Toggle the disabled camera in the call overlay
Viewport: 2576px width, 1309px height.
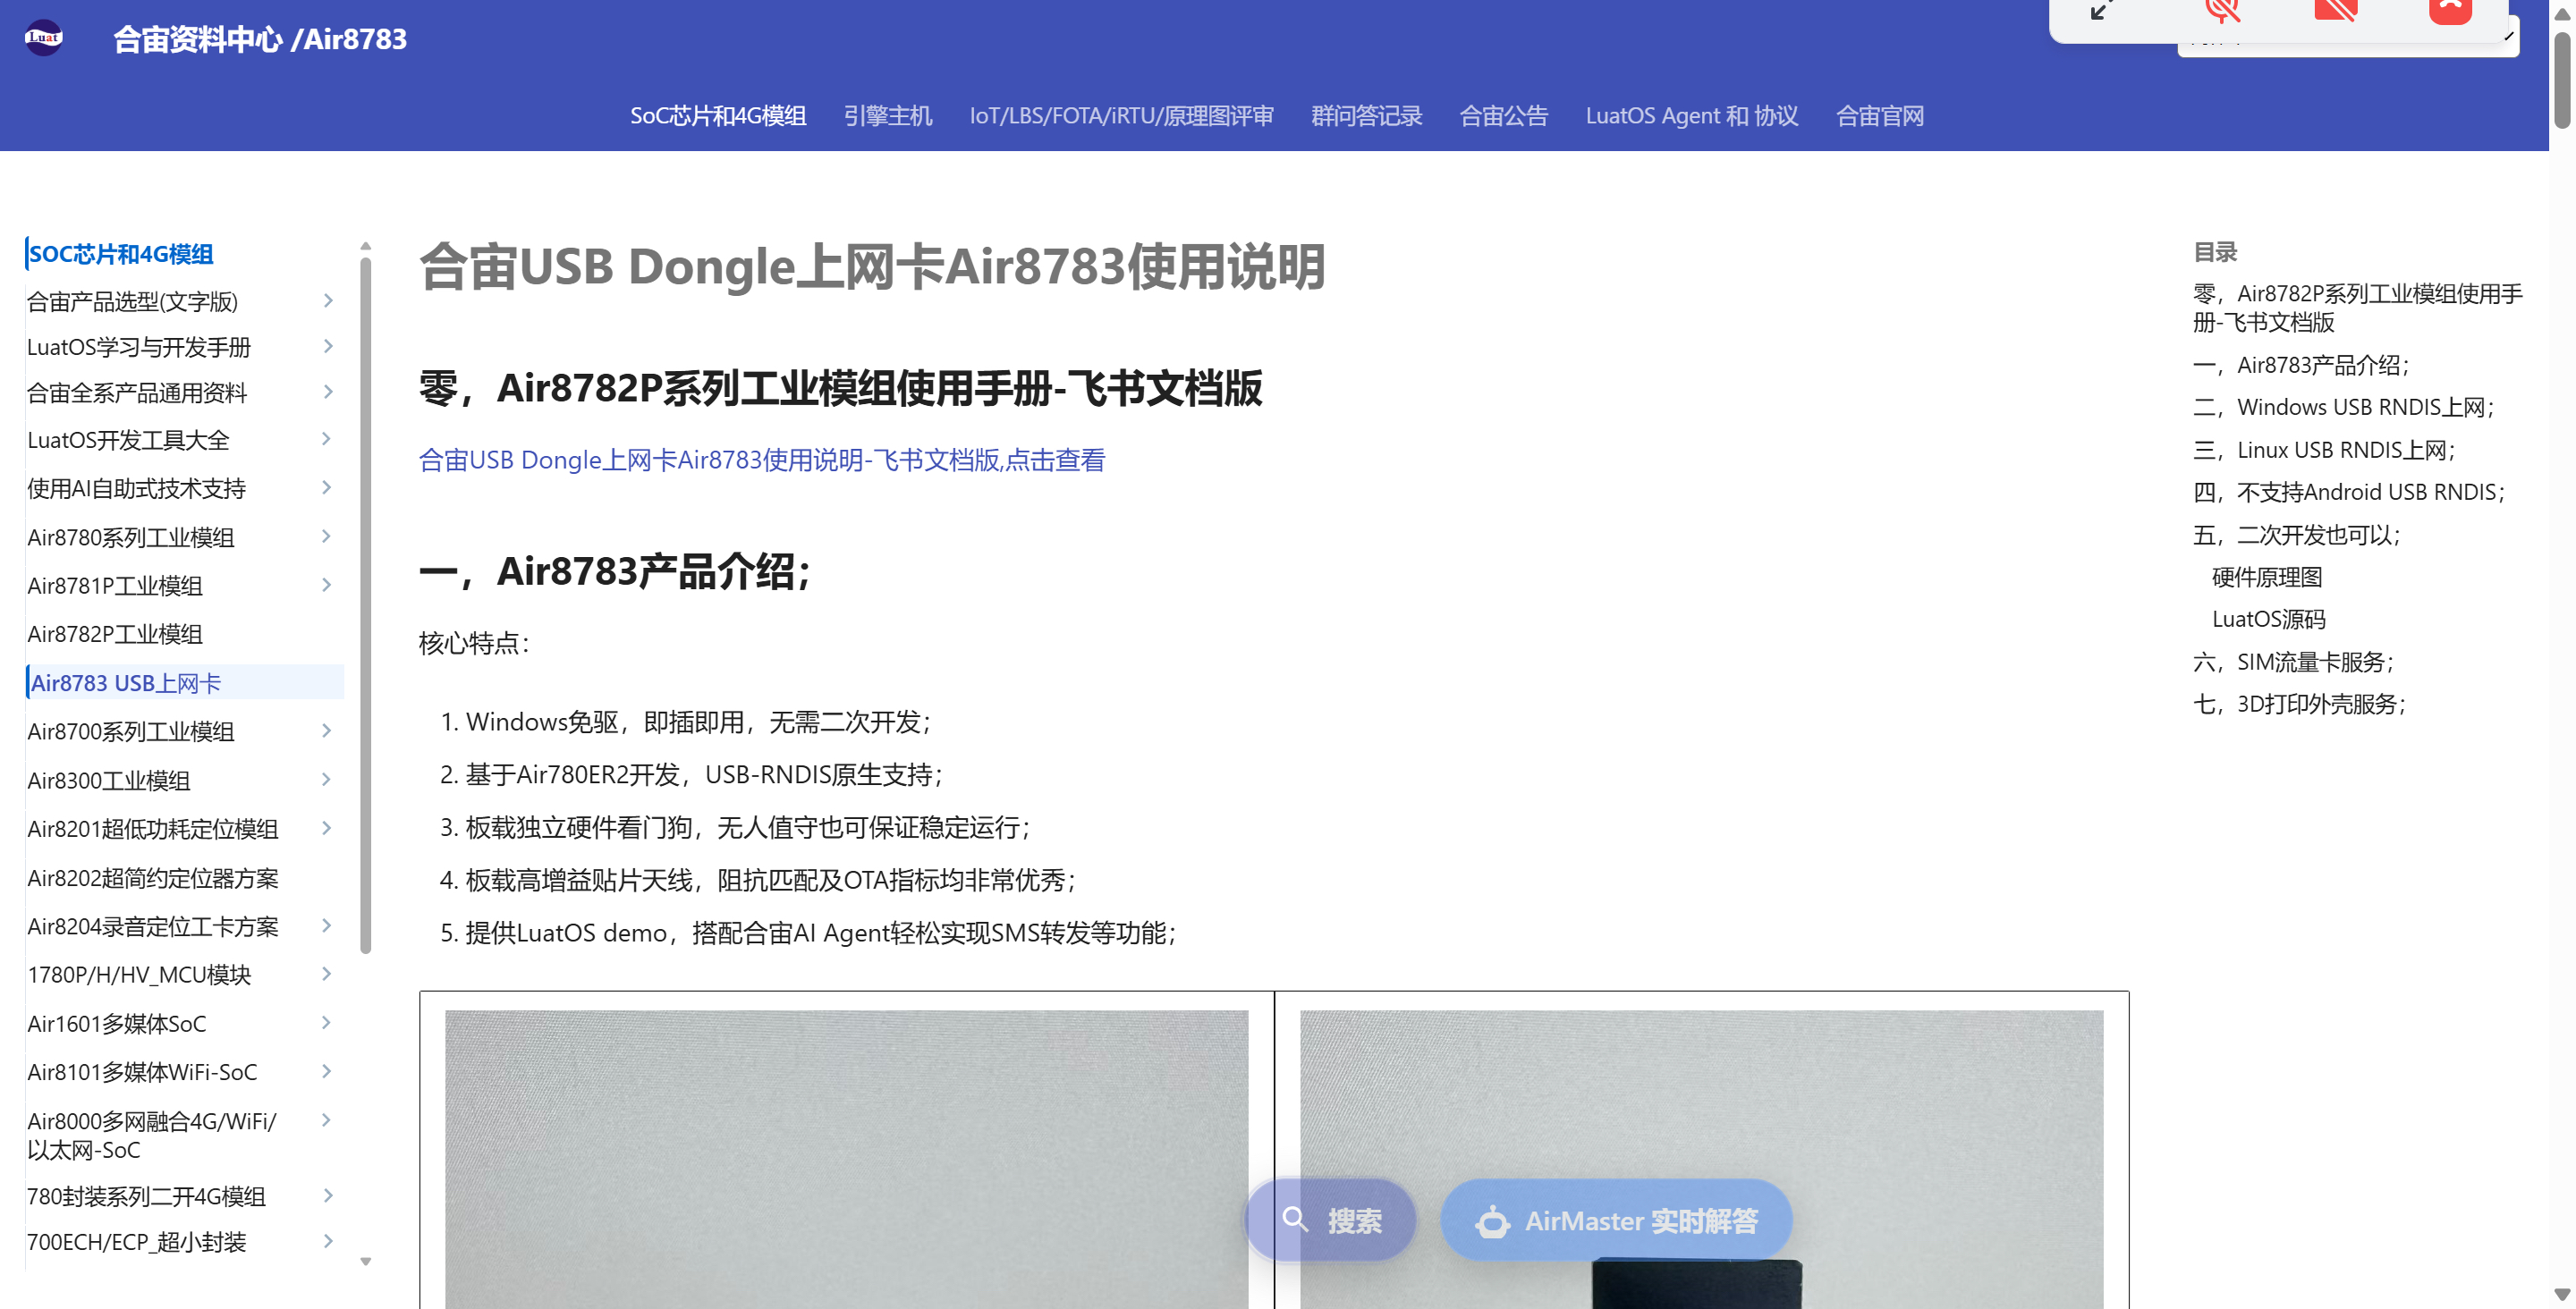pos(2336,11)
